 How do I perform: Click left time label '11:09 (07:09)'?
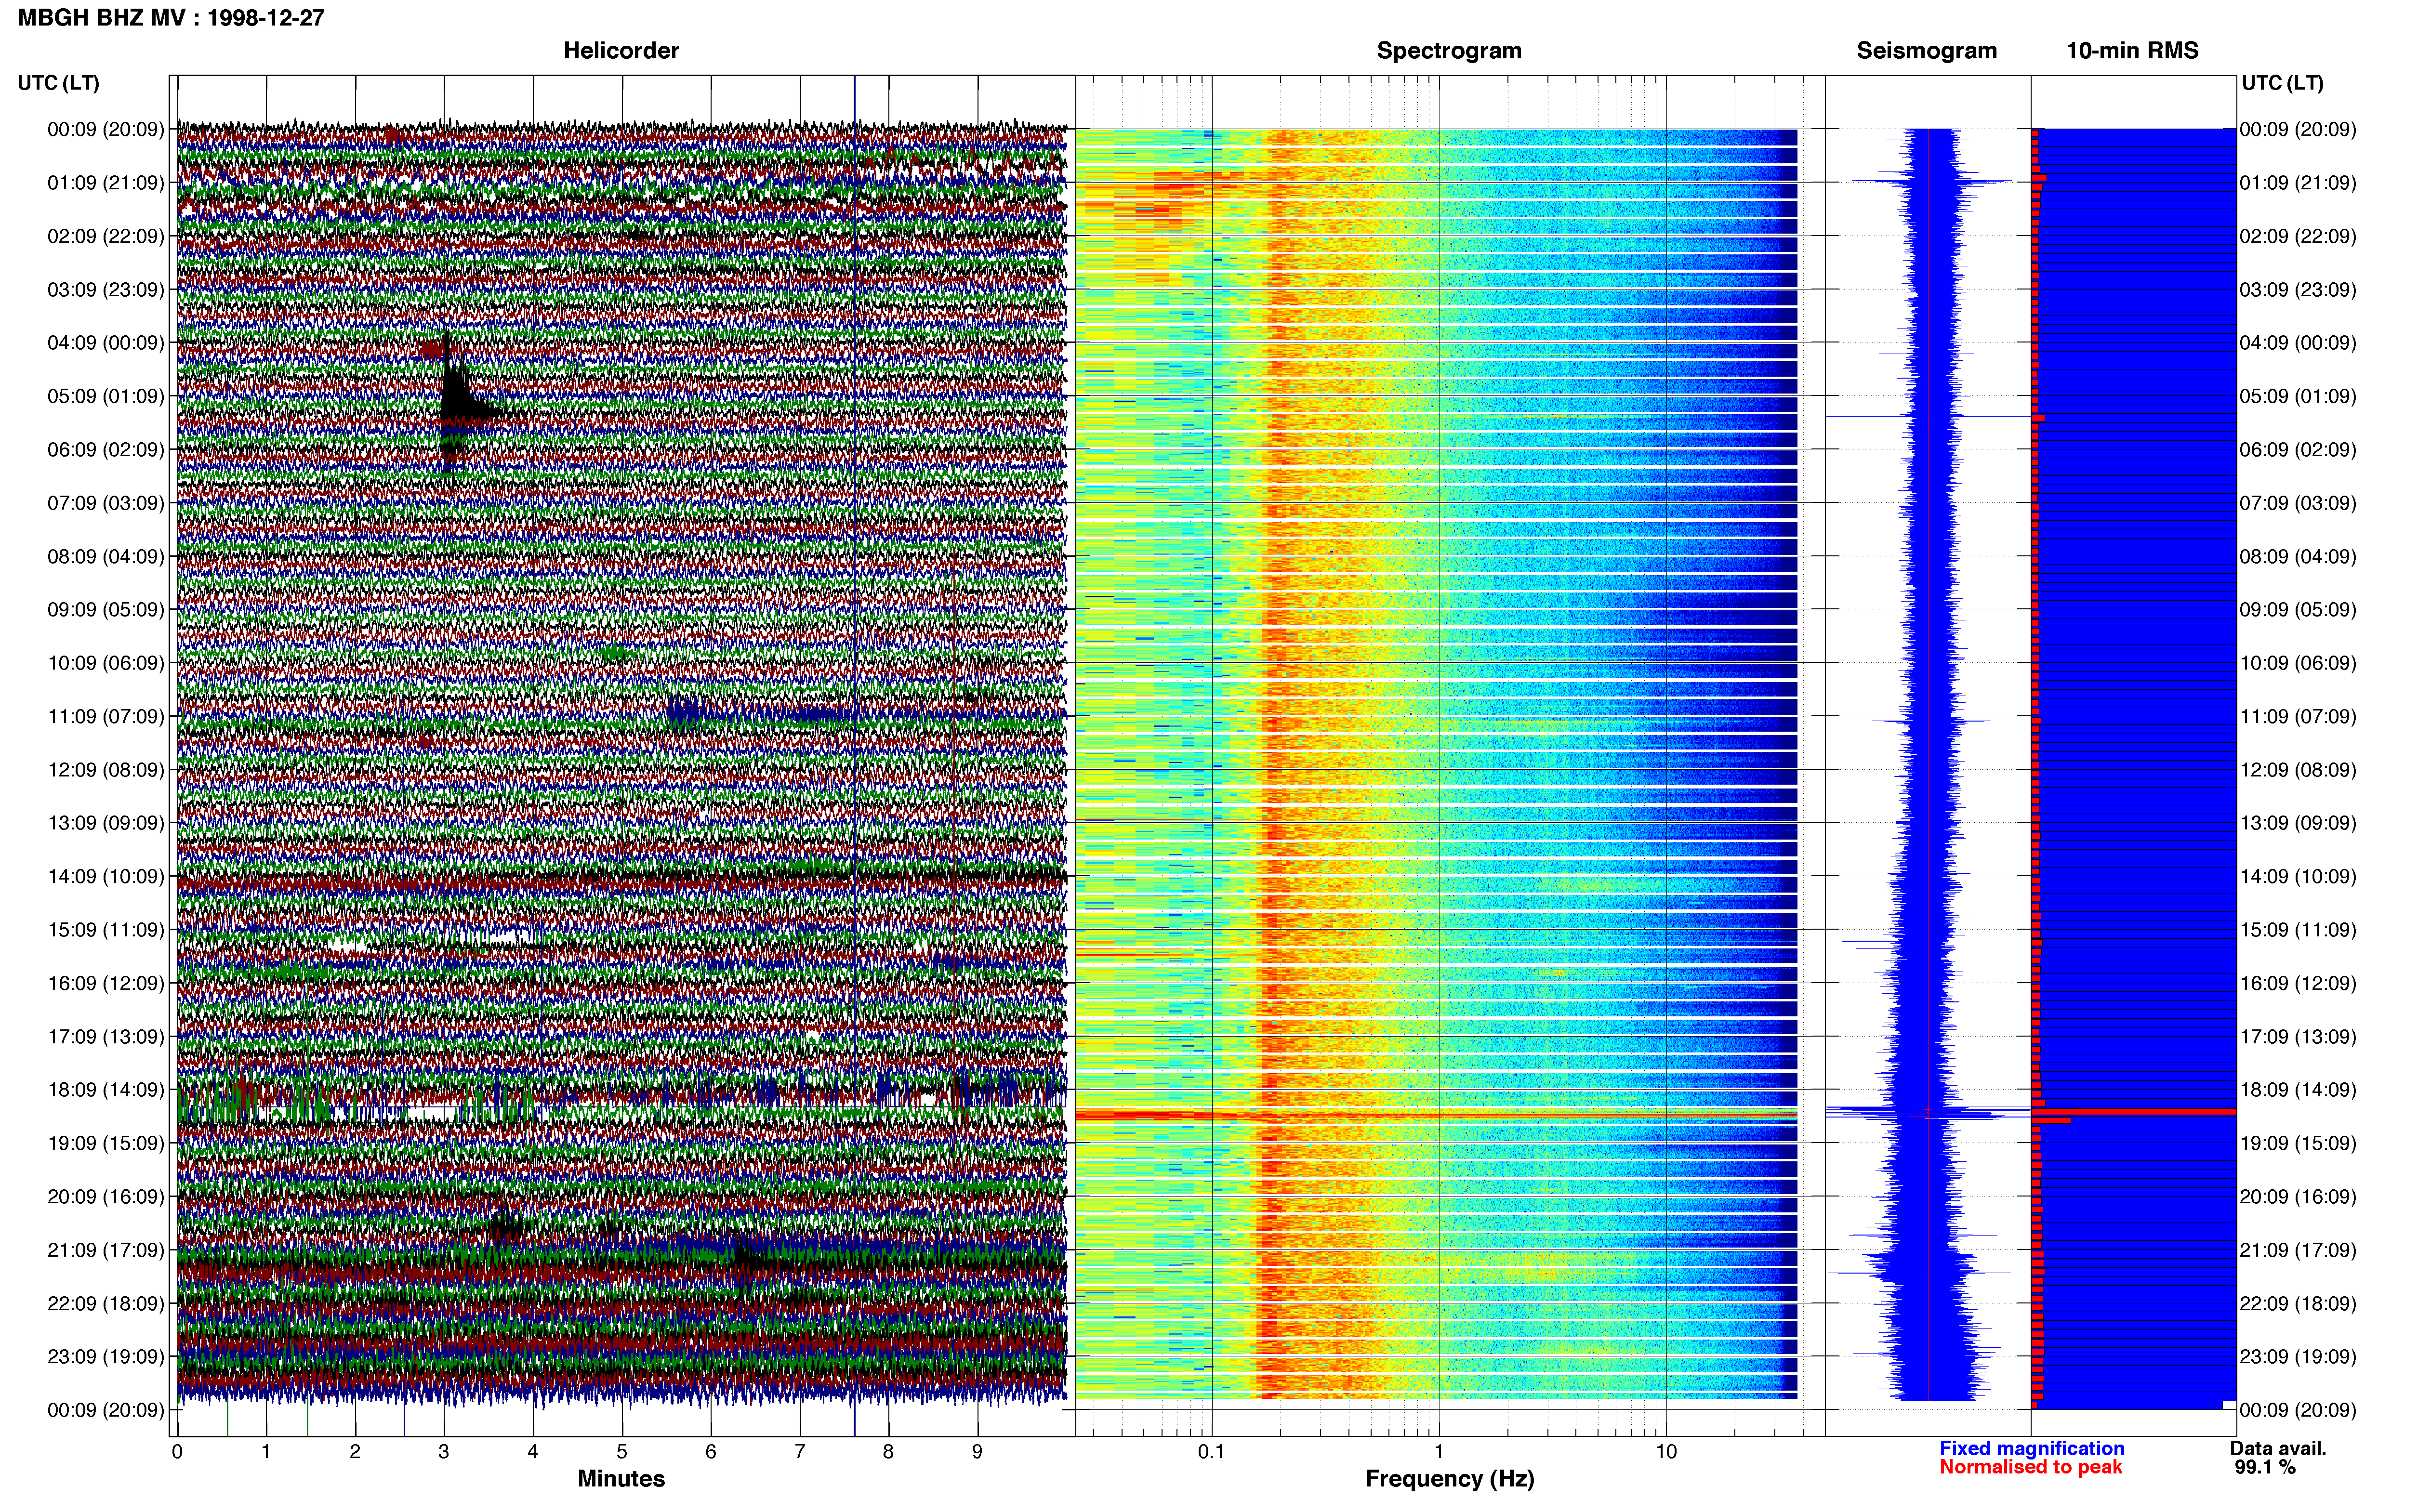pos(106,716)
